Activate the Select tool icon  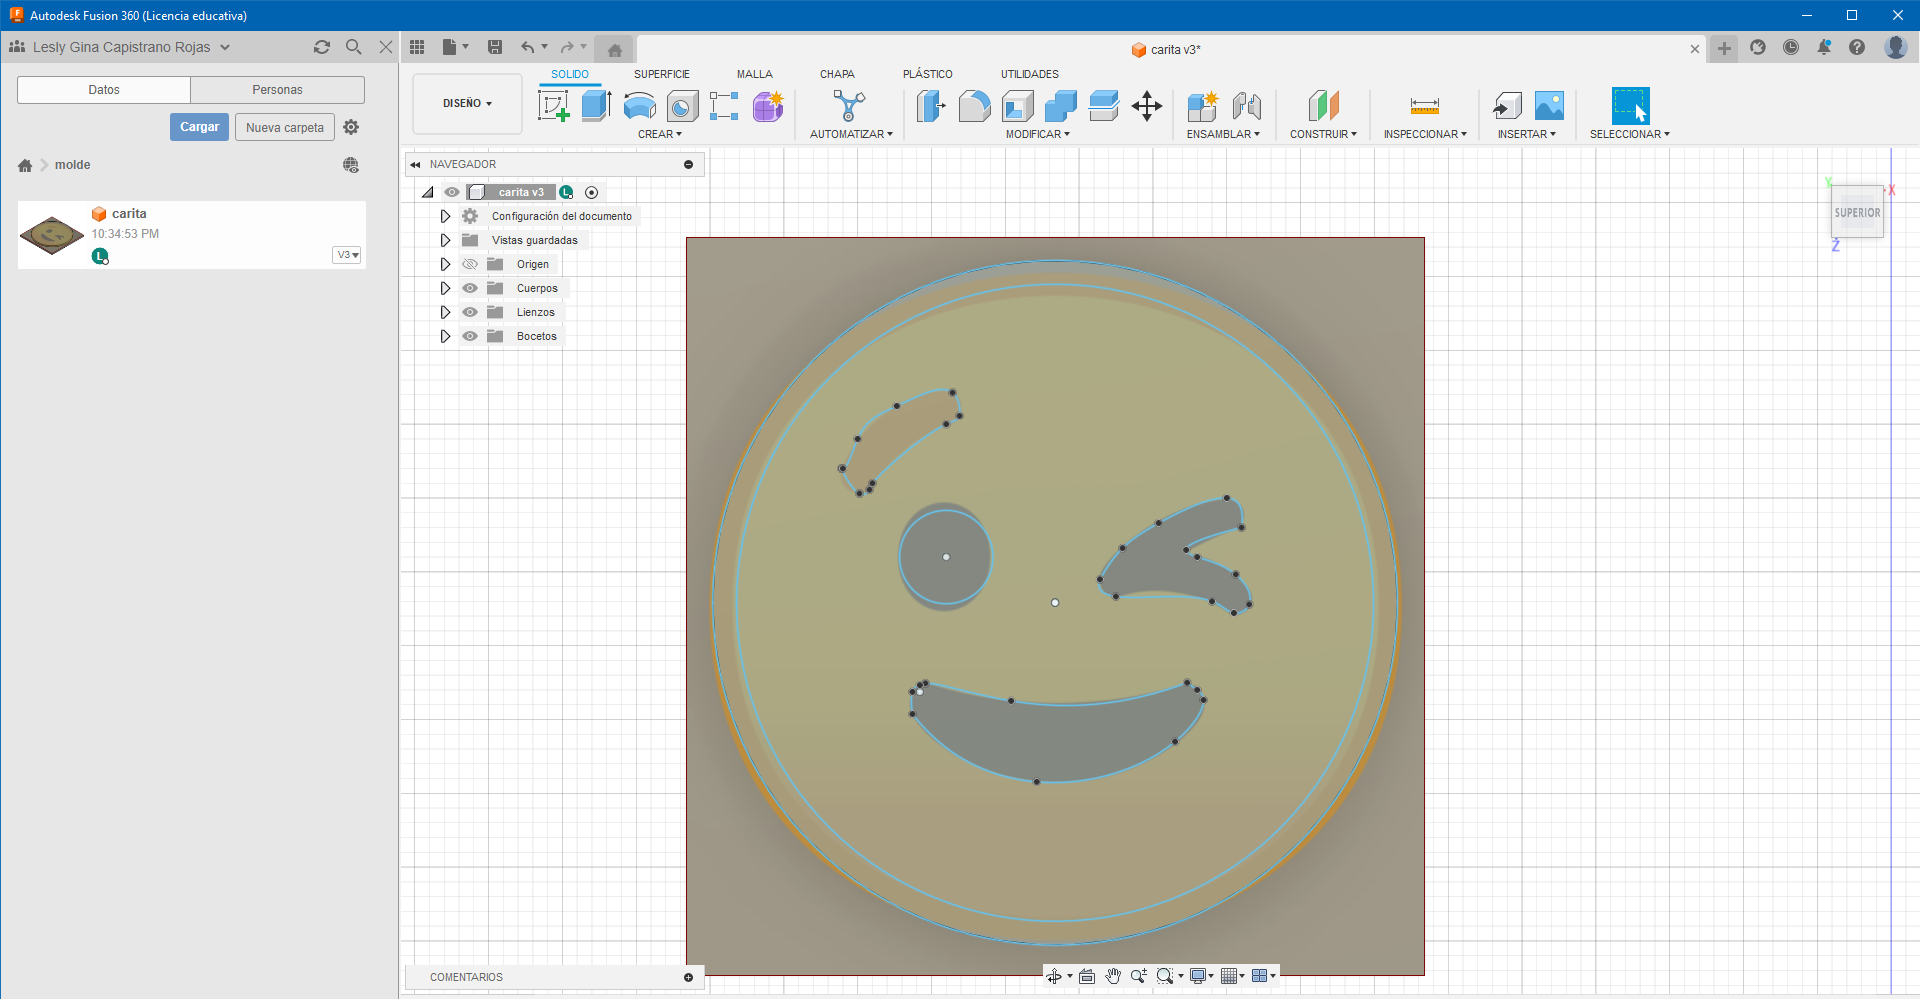click(1630, 106)
